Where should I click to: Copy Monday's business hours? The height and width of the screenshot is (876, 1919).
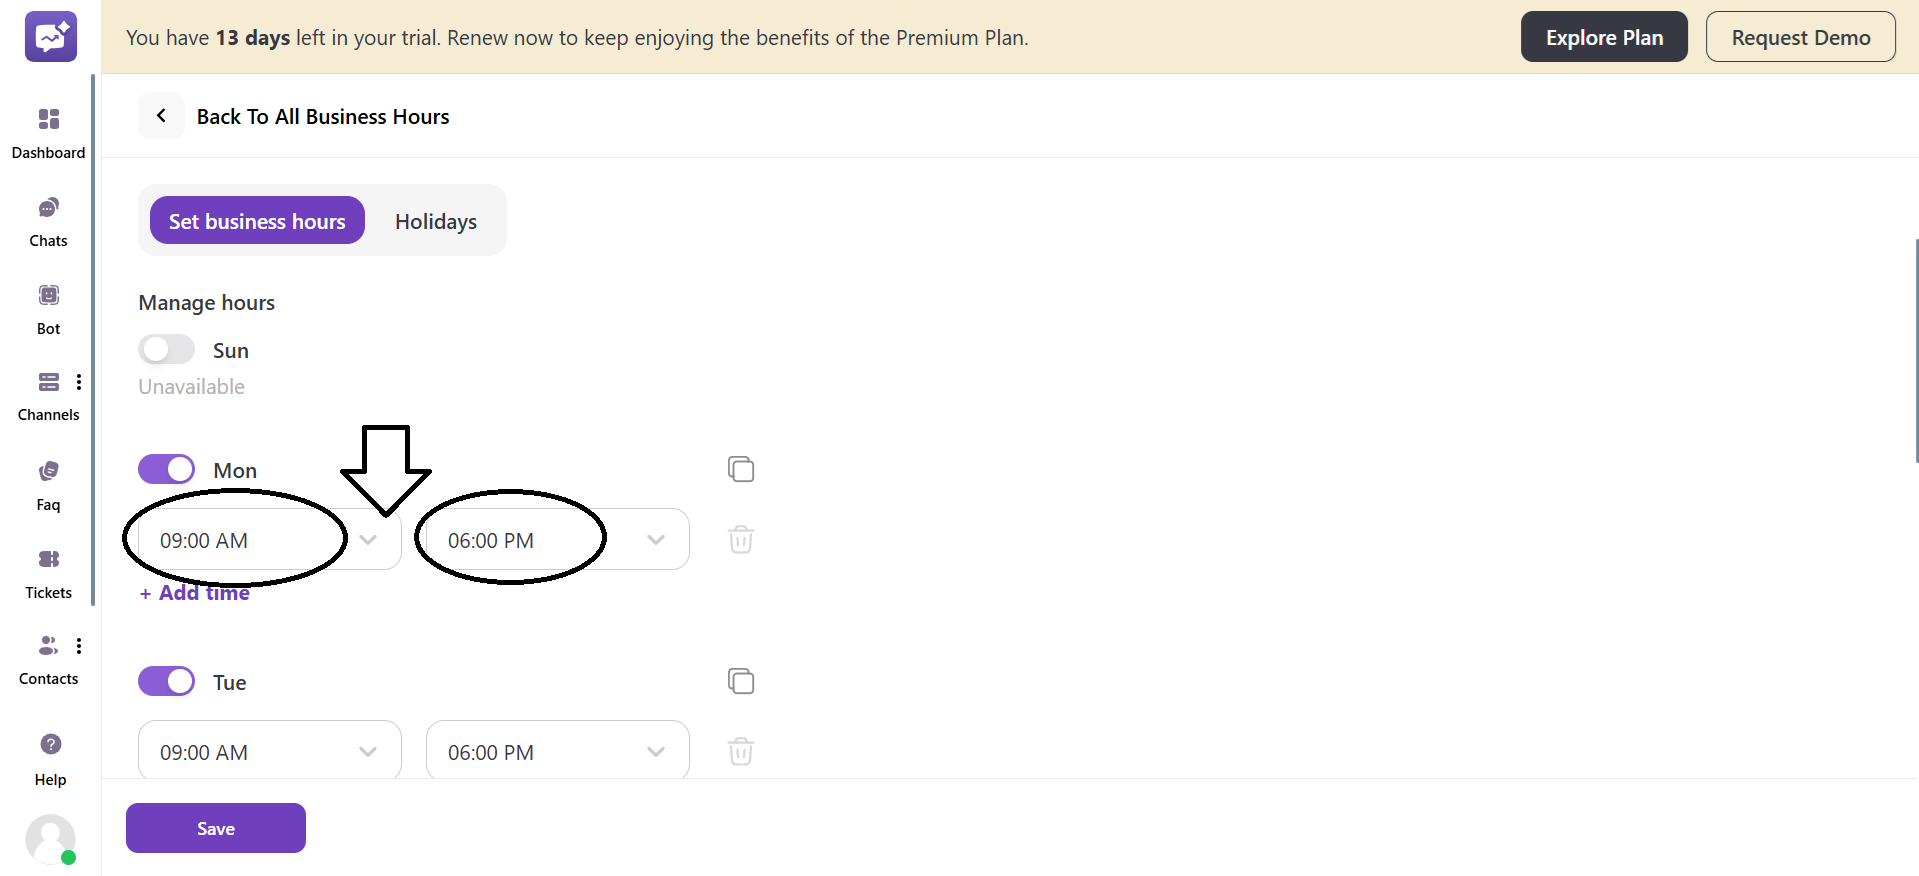741,469
